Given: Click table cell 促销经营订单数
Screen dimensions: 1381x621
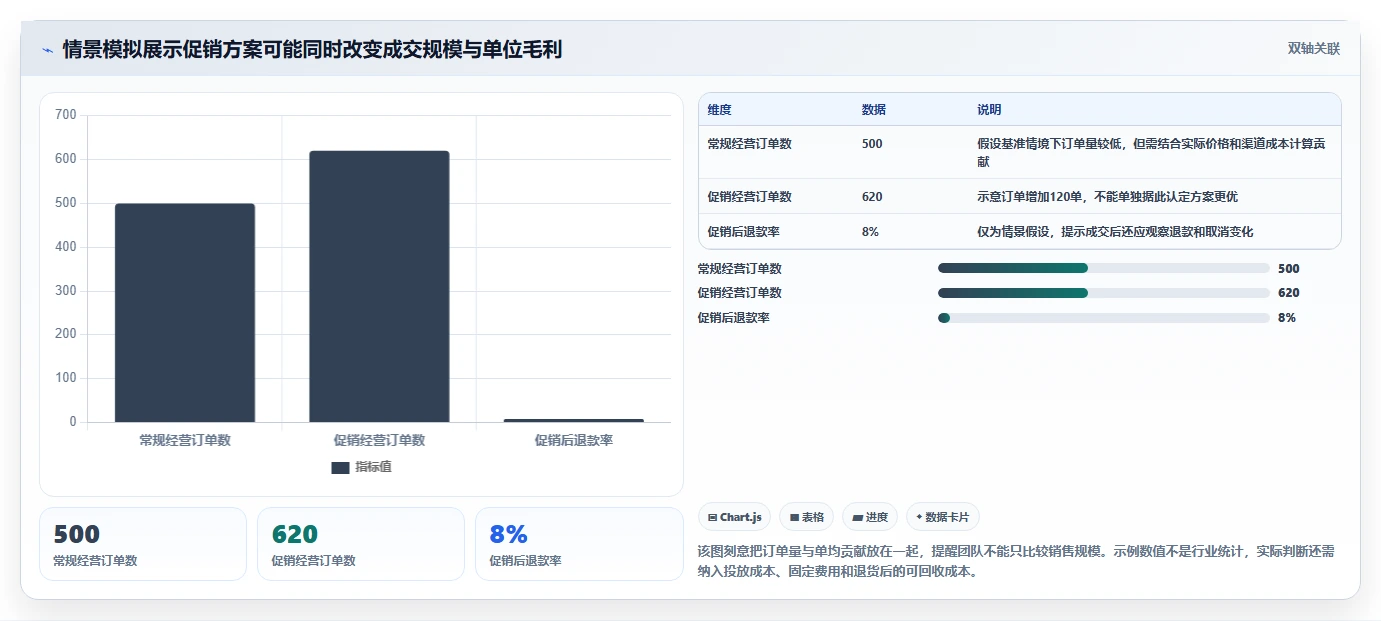Looking at the screenshot, I should tap(749, 197).
